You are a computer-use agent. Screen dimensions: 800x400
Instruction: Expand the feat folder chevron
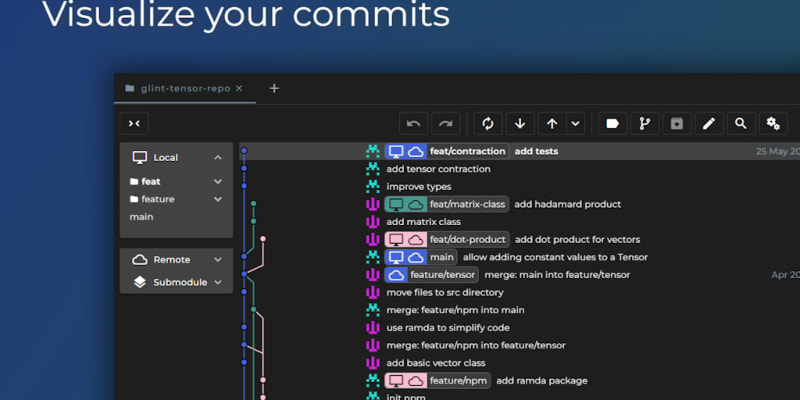click(x=218, y=182)
